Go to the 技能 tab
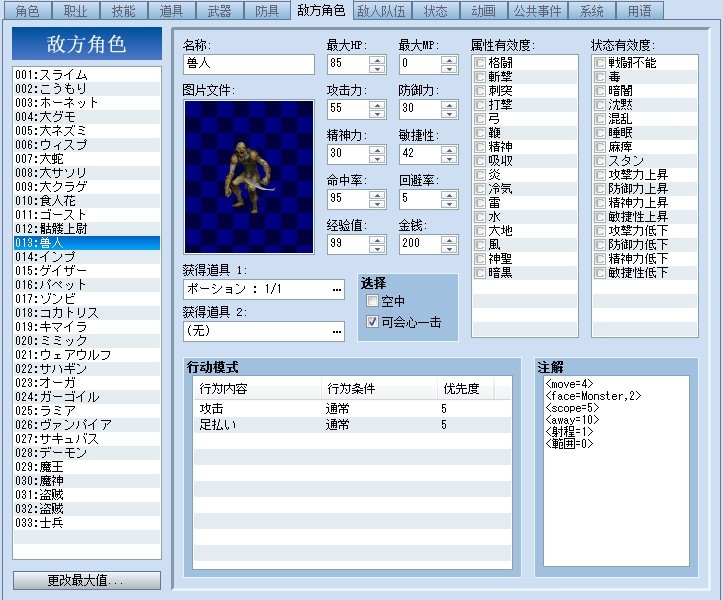The image size is (723, 600). pos(123,11)
